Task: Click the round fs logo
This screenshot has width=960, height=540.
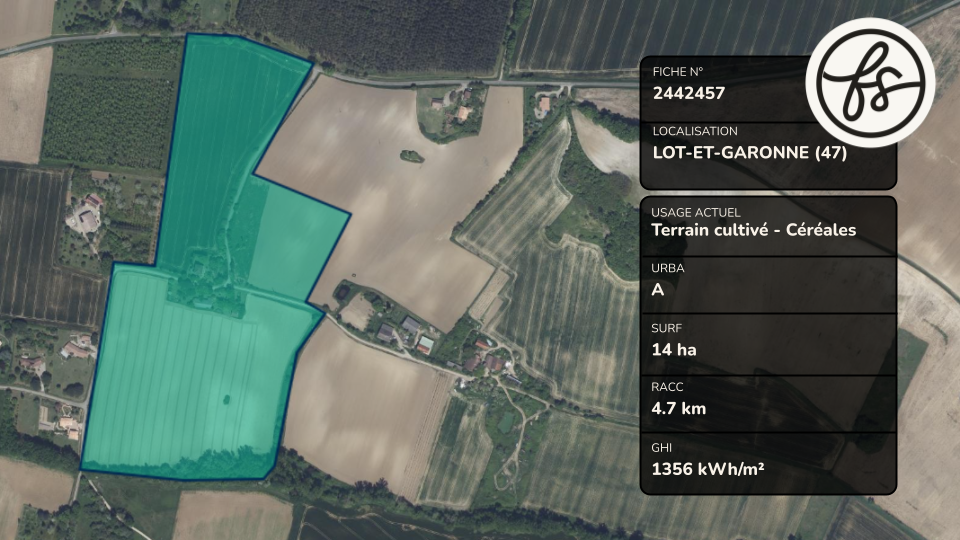Action: pos(870,82)
